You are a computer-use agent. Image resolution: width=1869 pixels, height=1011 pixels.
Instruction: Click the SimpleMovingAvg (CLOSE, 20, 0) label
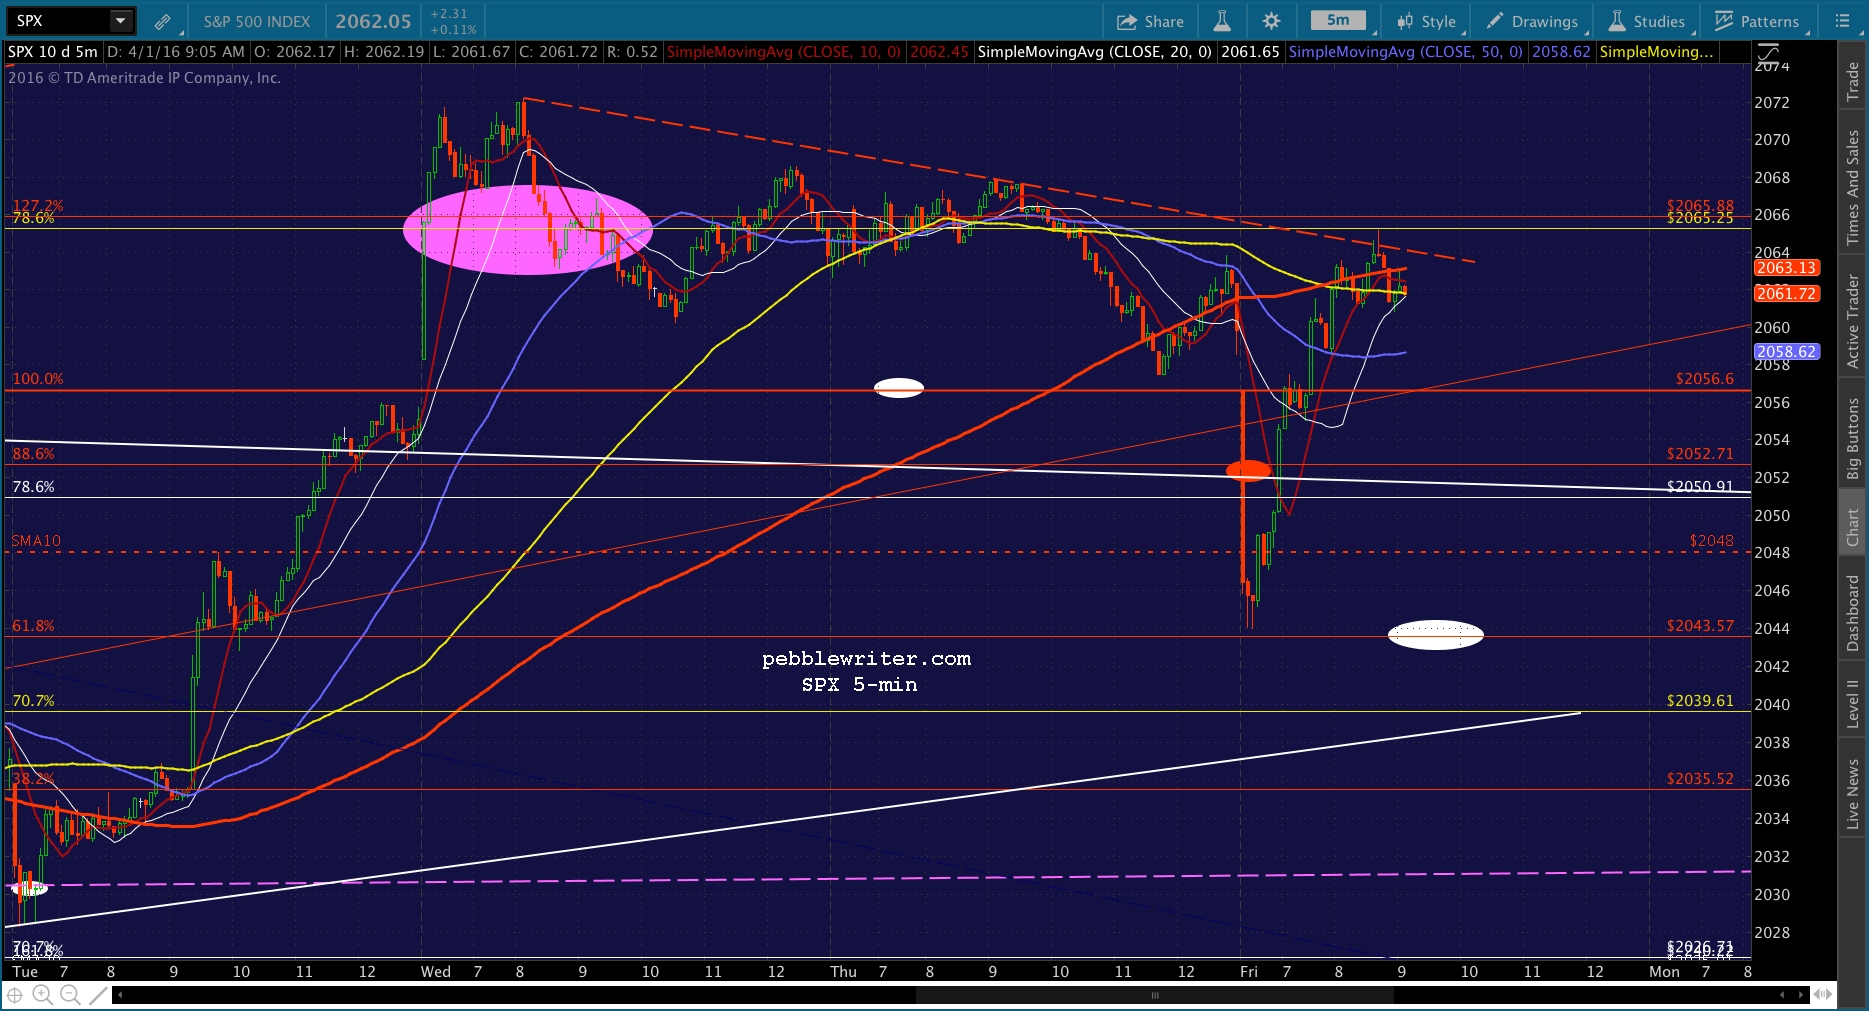(1094, 52)
